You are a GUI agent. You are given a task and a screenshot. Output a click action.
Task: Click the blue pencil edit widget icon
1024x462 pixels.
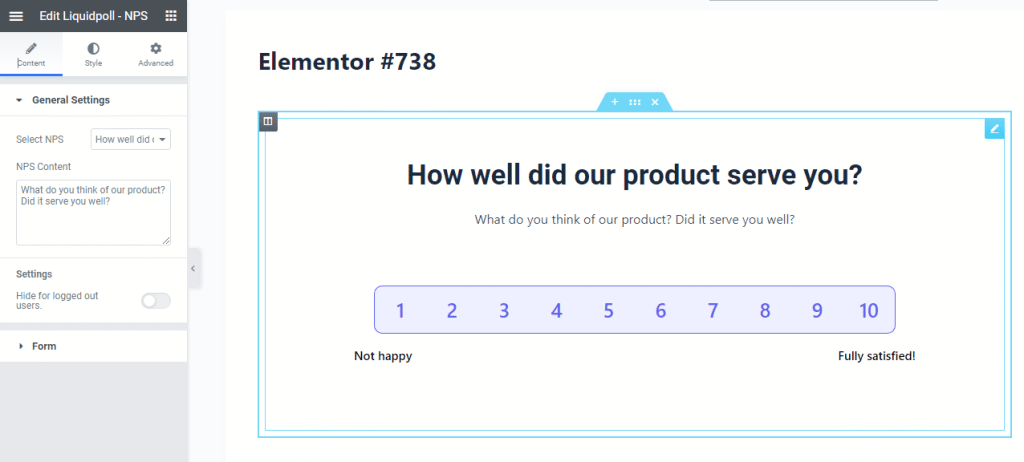[x=994, y=129]
